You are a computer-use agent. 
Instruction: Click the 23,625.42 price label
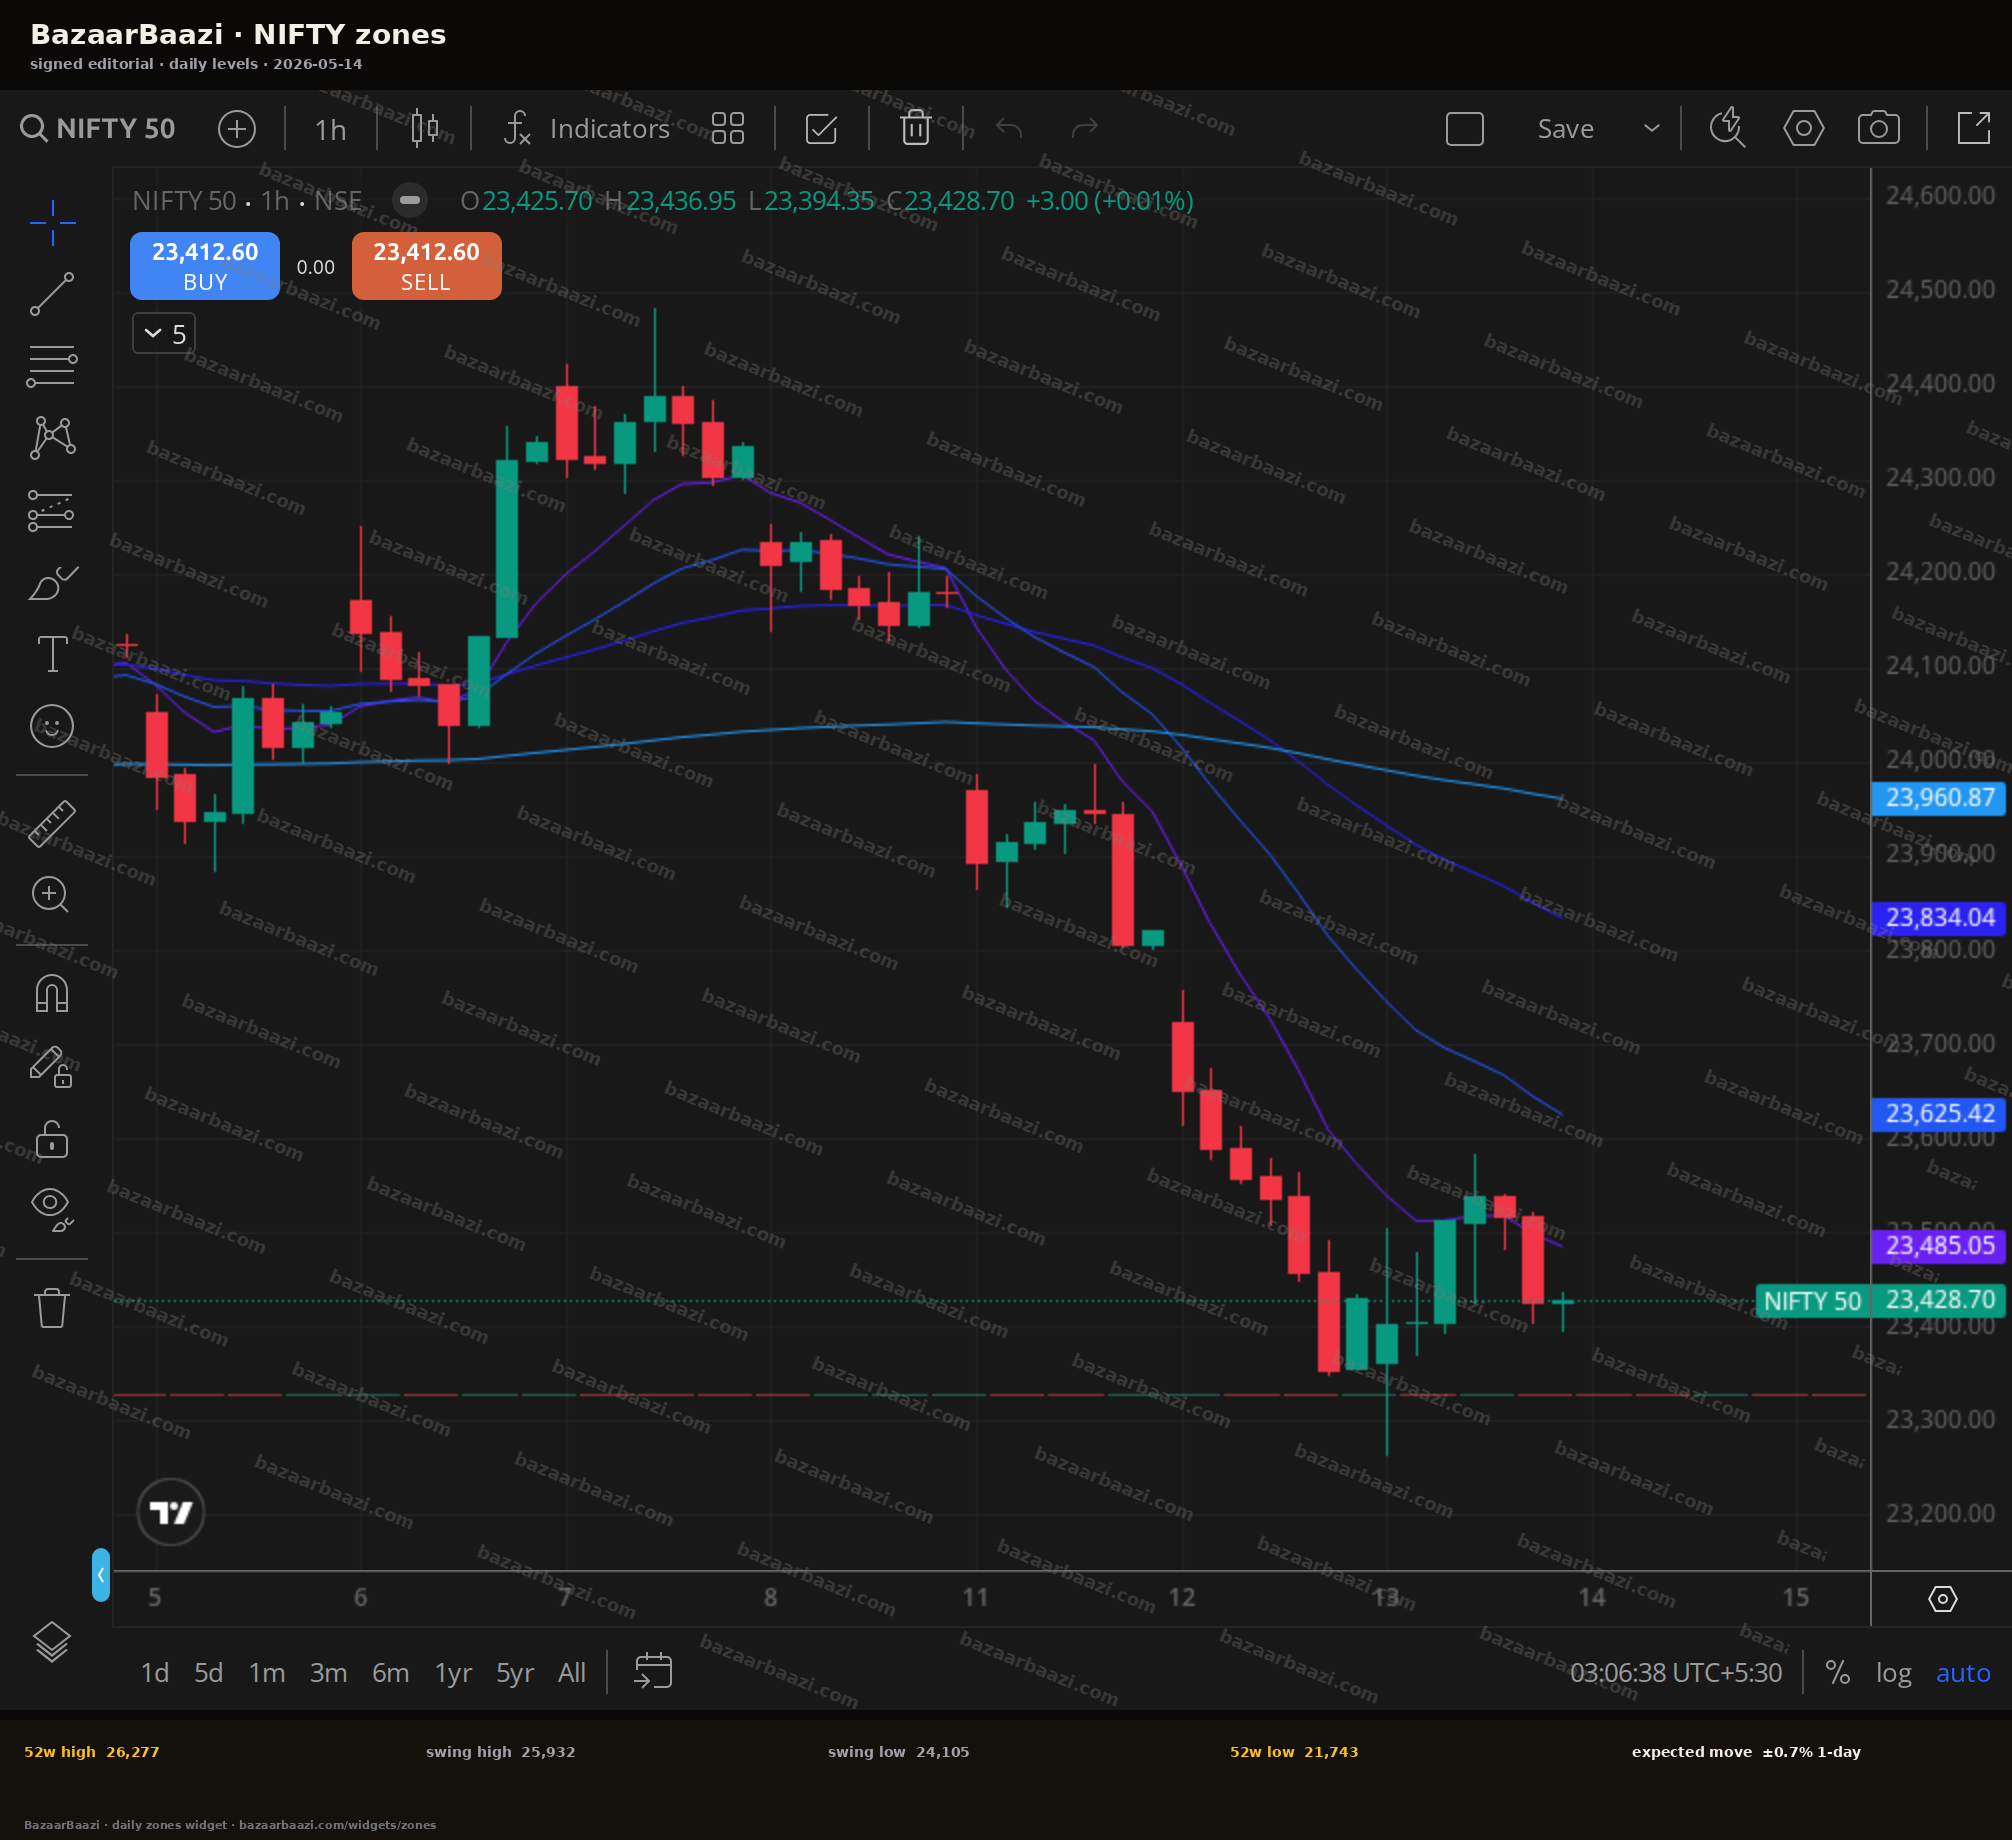pyautogui.click(x=1938, y=1114)
